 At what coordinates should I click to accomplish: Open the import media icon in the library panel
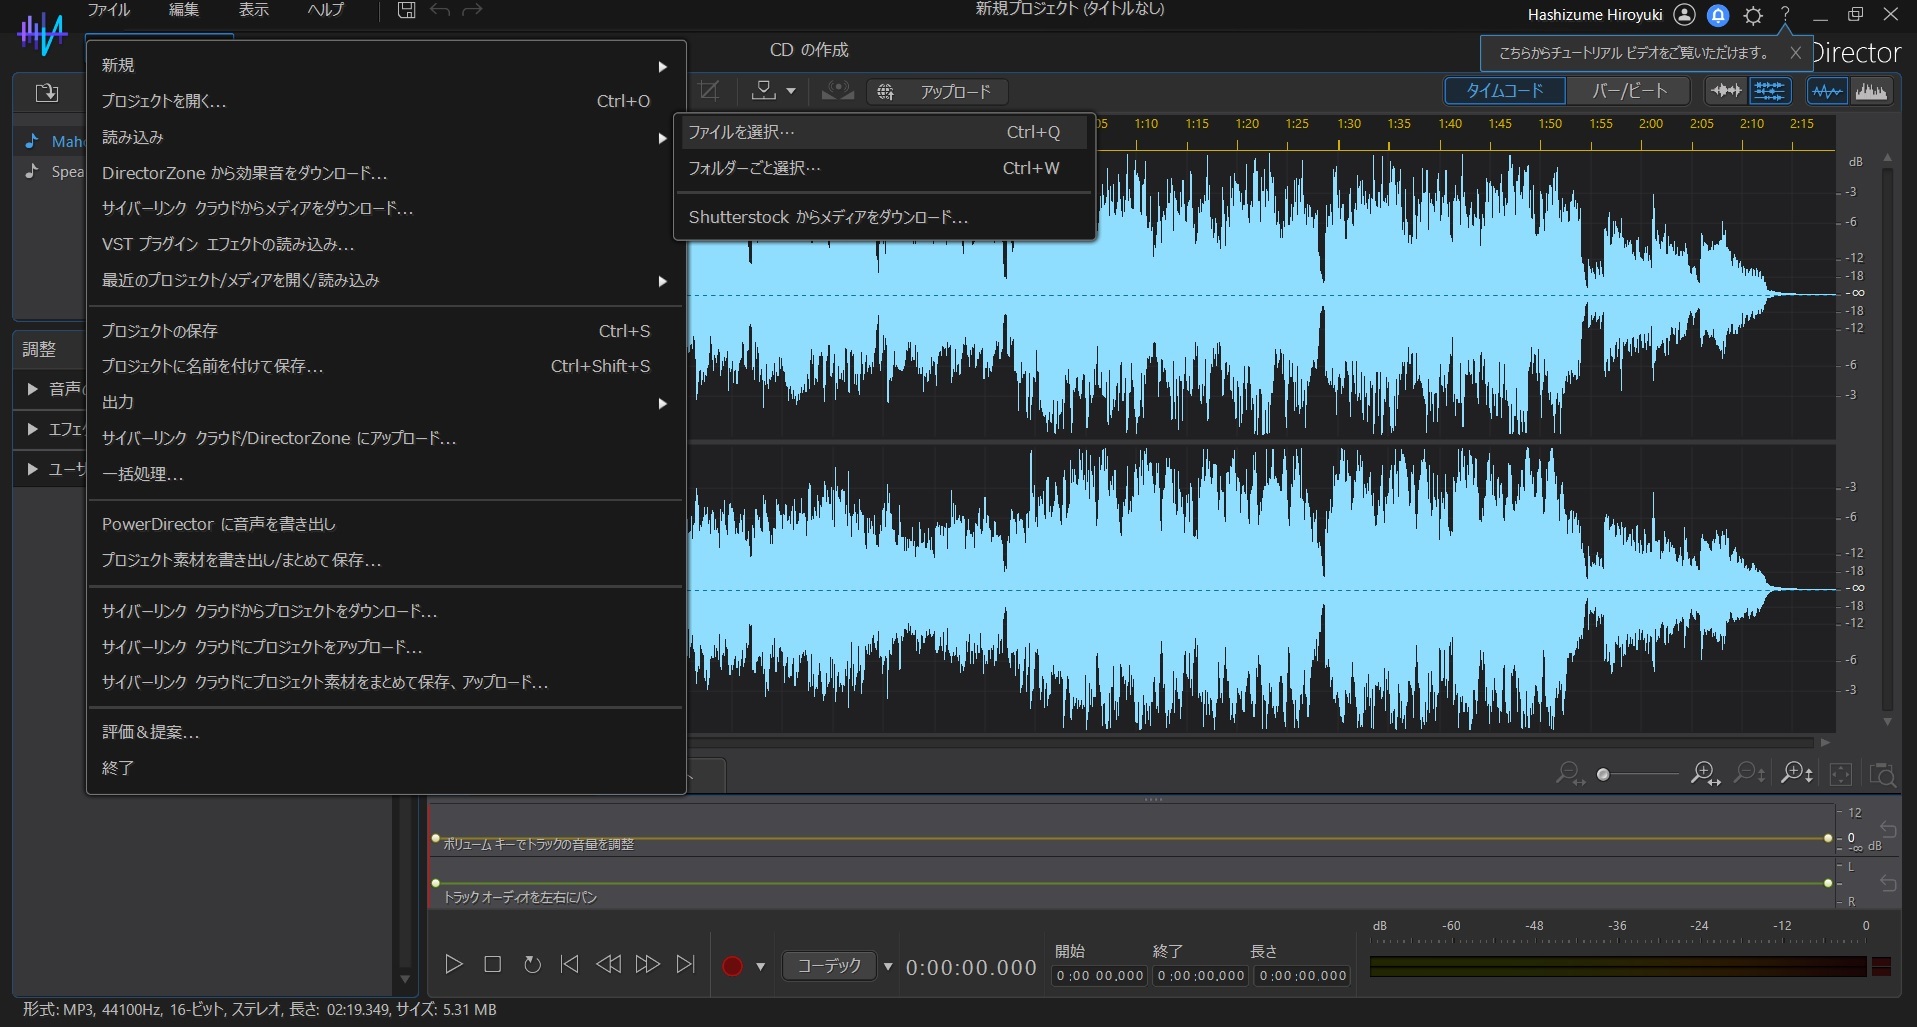pos(45,92)
